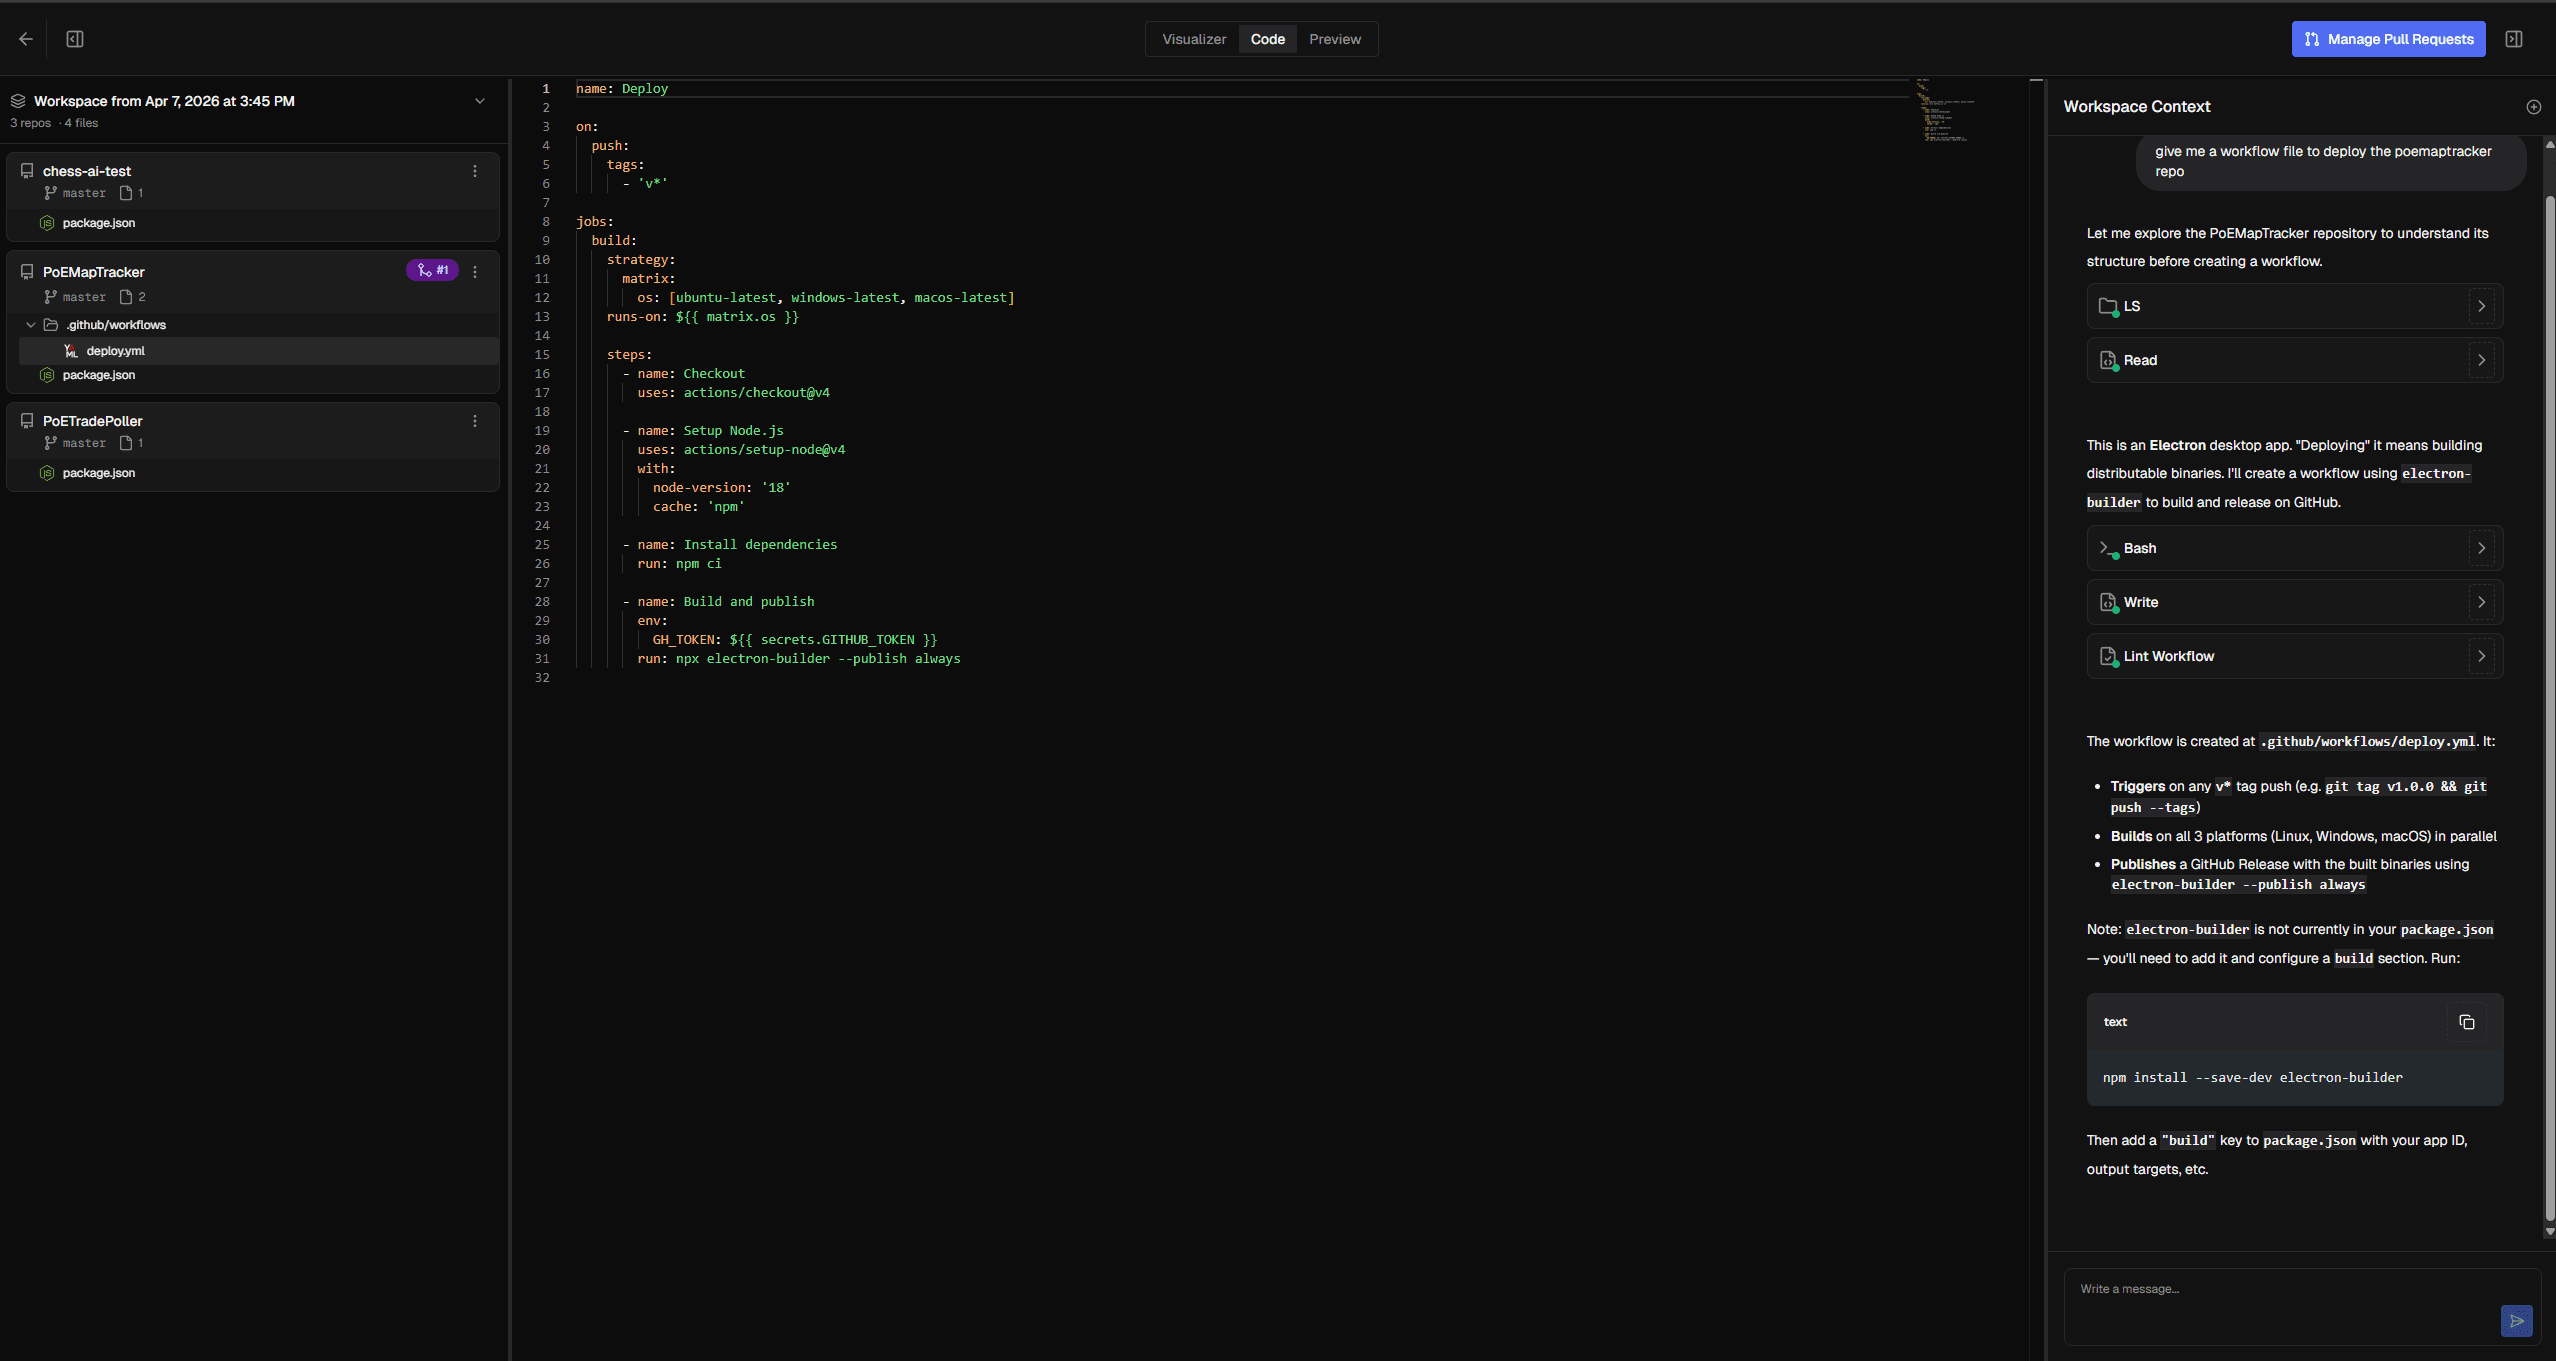
Task: Open the PoETradePoller repo options menu
Action: click(x=475, y=421)
